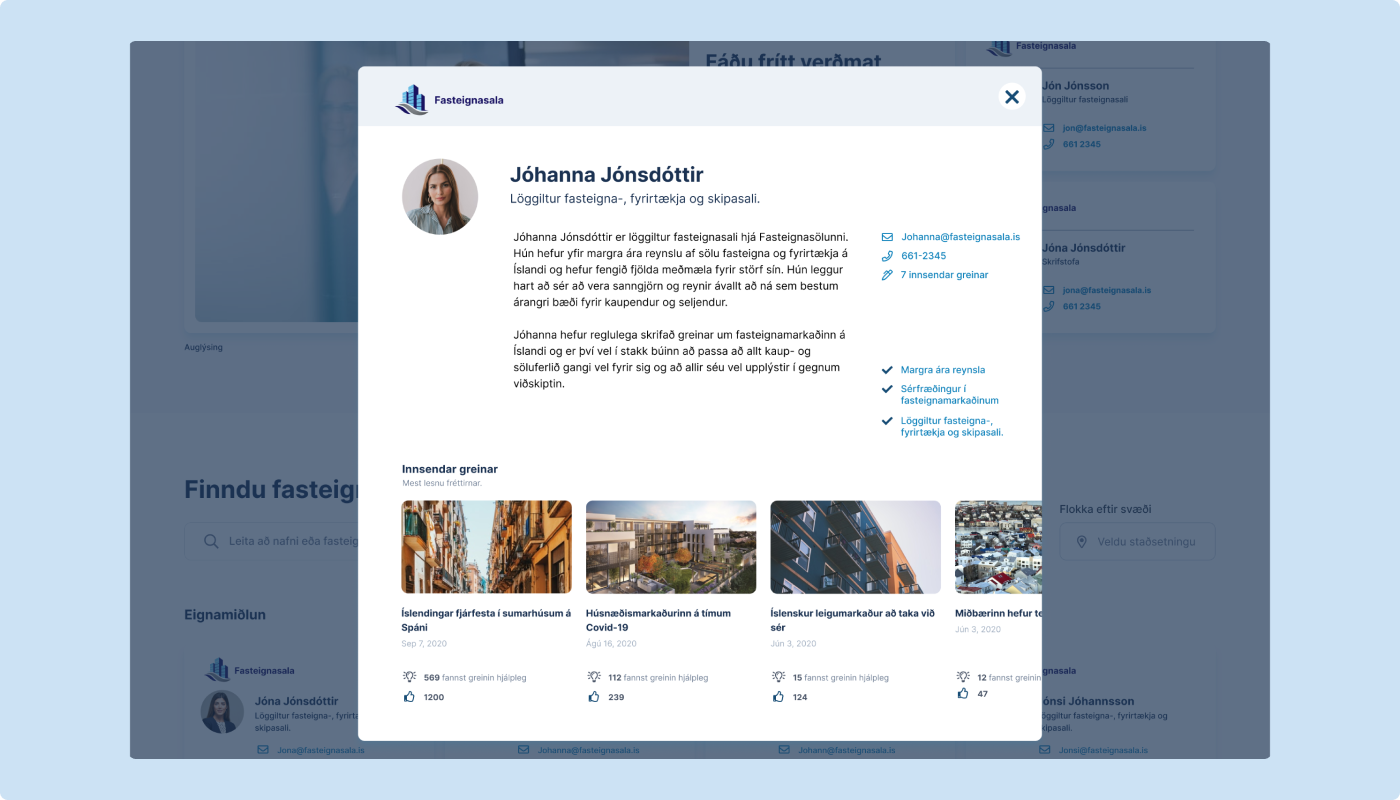
Task: Click lightbulb icon next to 569 helpful
Action: click(409, 677)
